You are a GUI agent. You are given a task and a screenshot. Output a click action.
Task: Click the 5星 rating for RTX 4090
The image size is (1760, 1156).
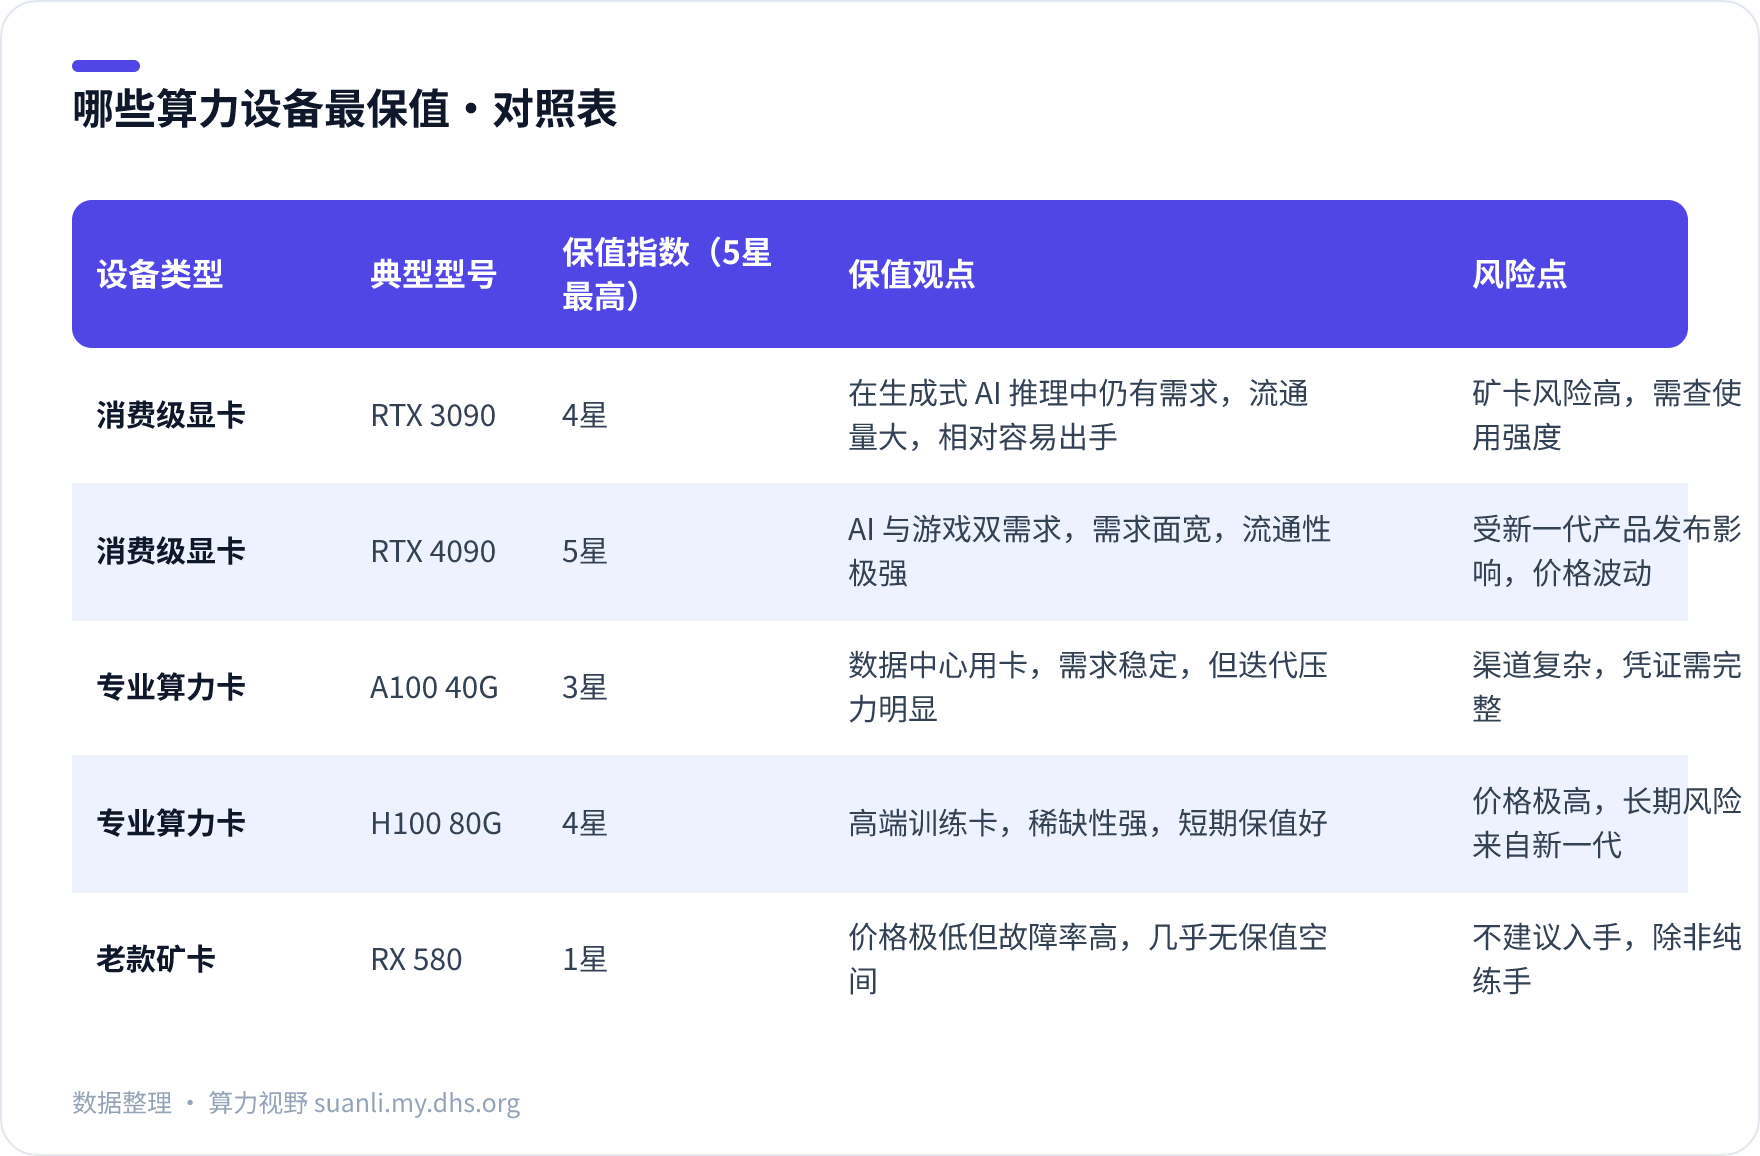click(x=585, y=552)
